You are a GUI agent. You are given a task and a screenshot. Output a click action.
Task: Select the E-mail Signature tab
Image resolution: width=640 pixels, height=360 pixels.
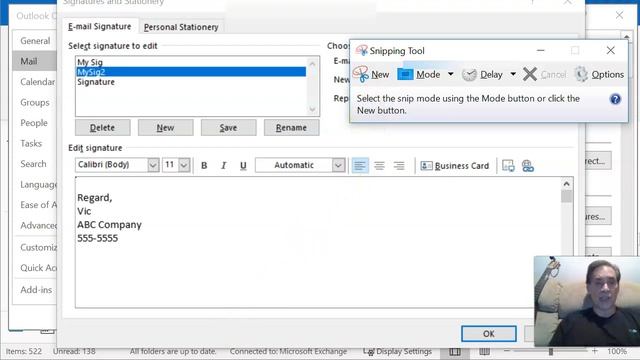(100, 27)
